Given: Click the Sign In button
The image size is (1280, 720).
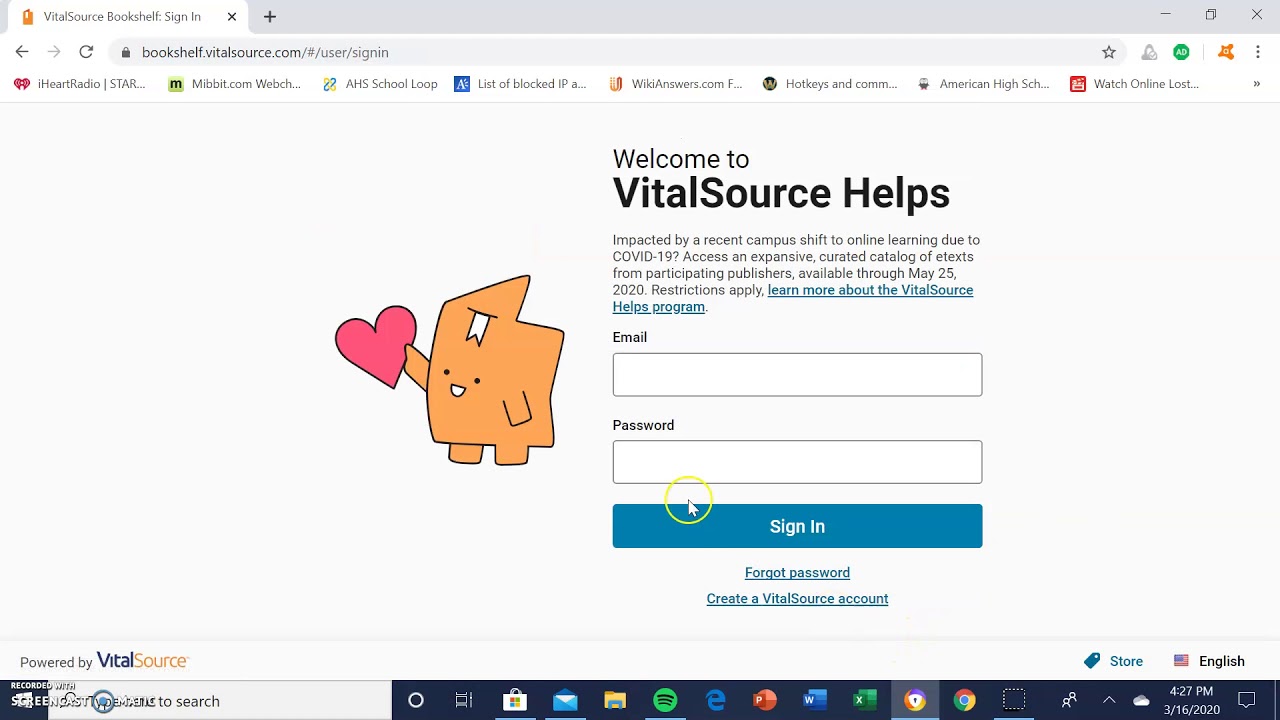Looking at the screenshot, I should [797, 526].
